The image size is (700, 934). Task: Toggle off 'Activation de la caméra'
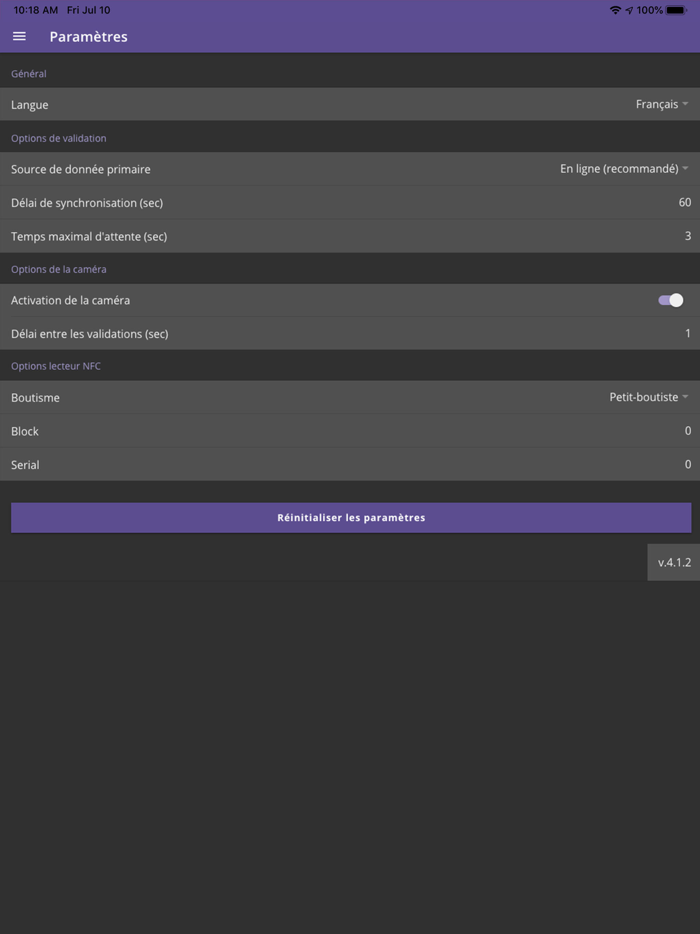pyautogui.click(x=670, y=300)
